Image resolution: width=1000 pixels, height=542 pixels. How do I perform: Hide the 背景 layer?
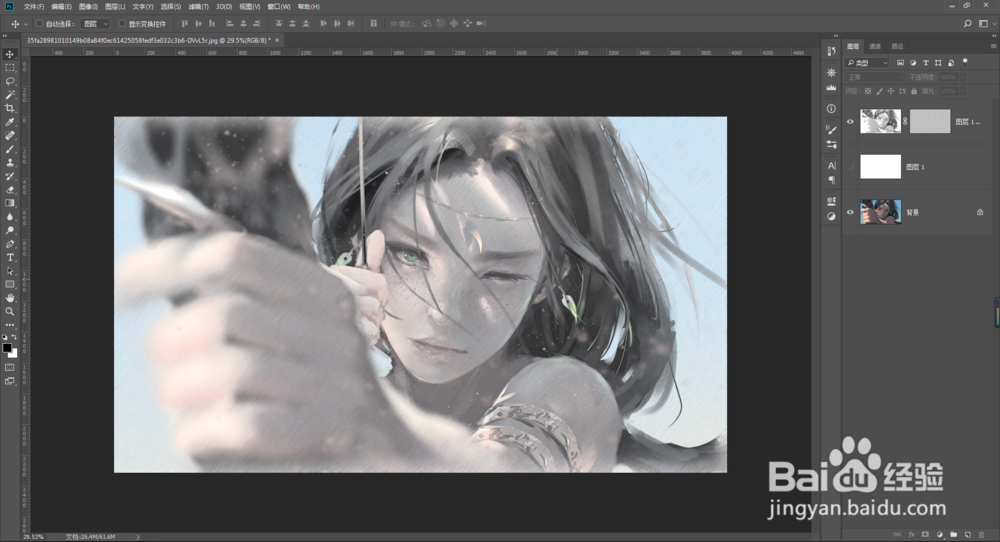point(849,212)
